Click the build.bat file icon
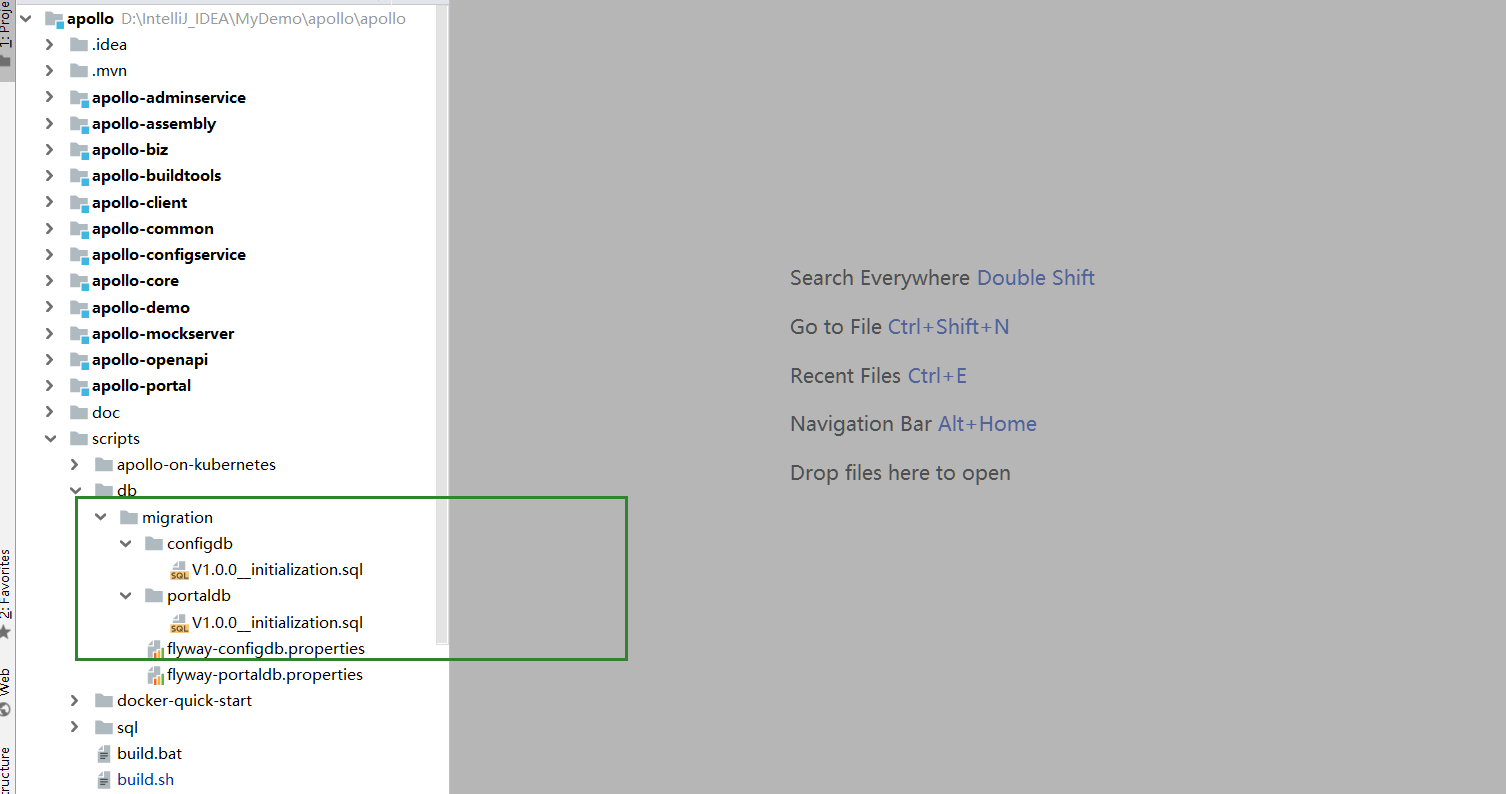Viewport: 1506px width, 794px height. [104, 754]
